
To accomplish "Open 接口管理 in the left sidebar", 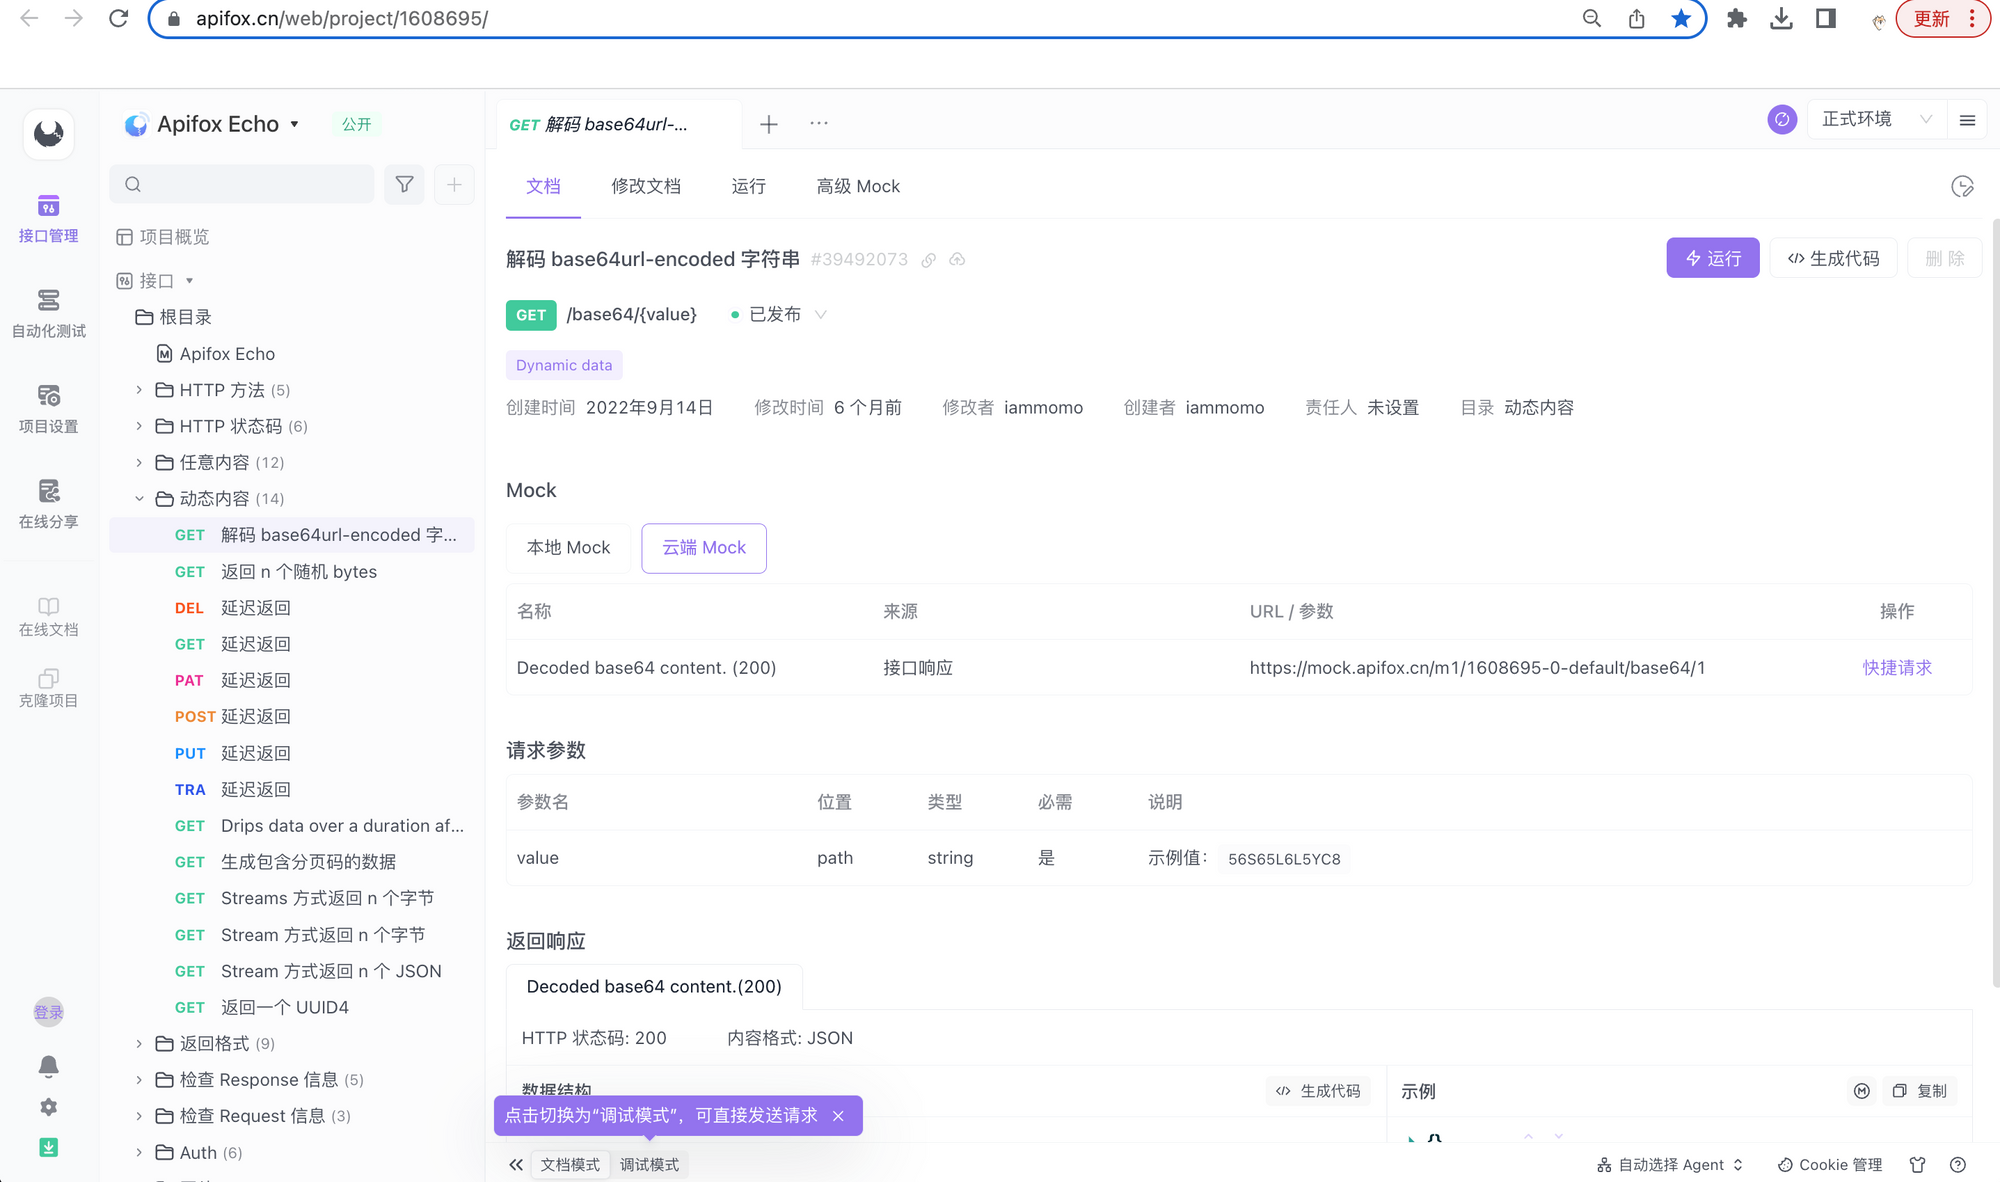I will tap(48, 219).
